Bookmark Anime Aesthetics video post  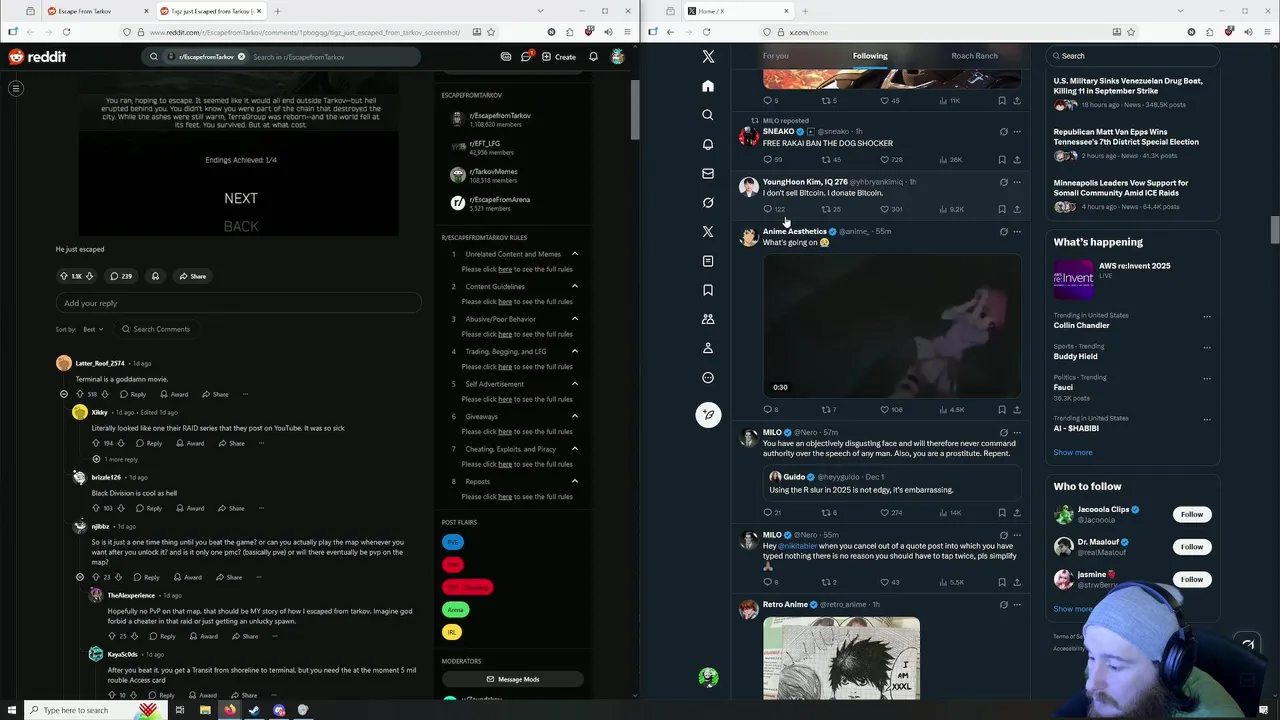(1002, 409)
